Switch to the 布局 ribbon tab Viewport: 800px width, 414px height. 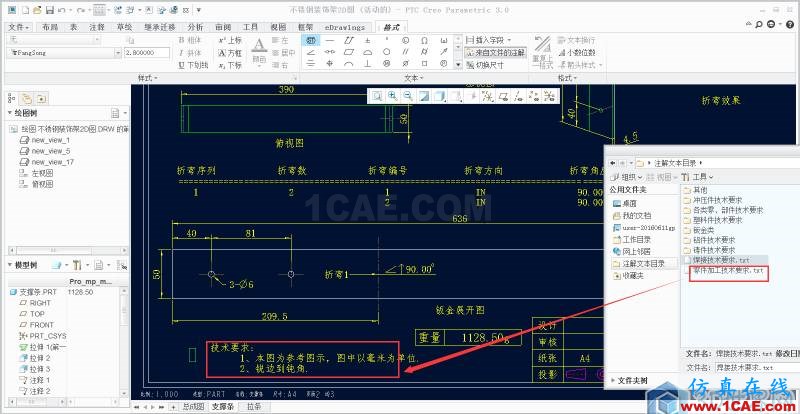(50, 27)
